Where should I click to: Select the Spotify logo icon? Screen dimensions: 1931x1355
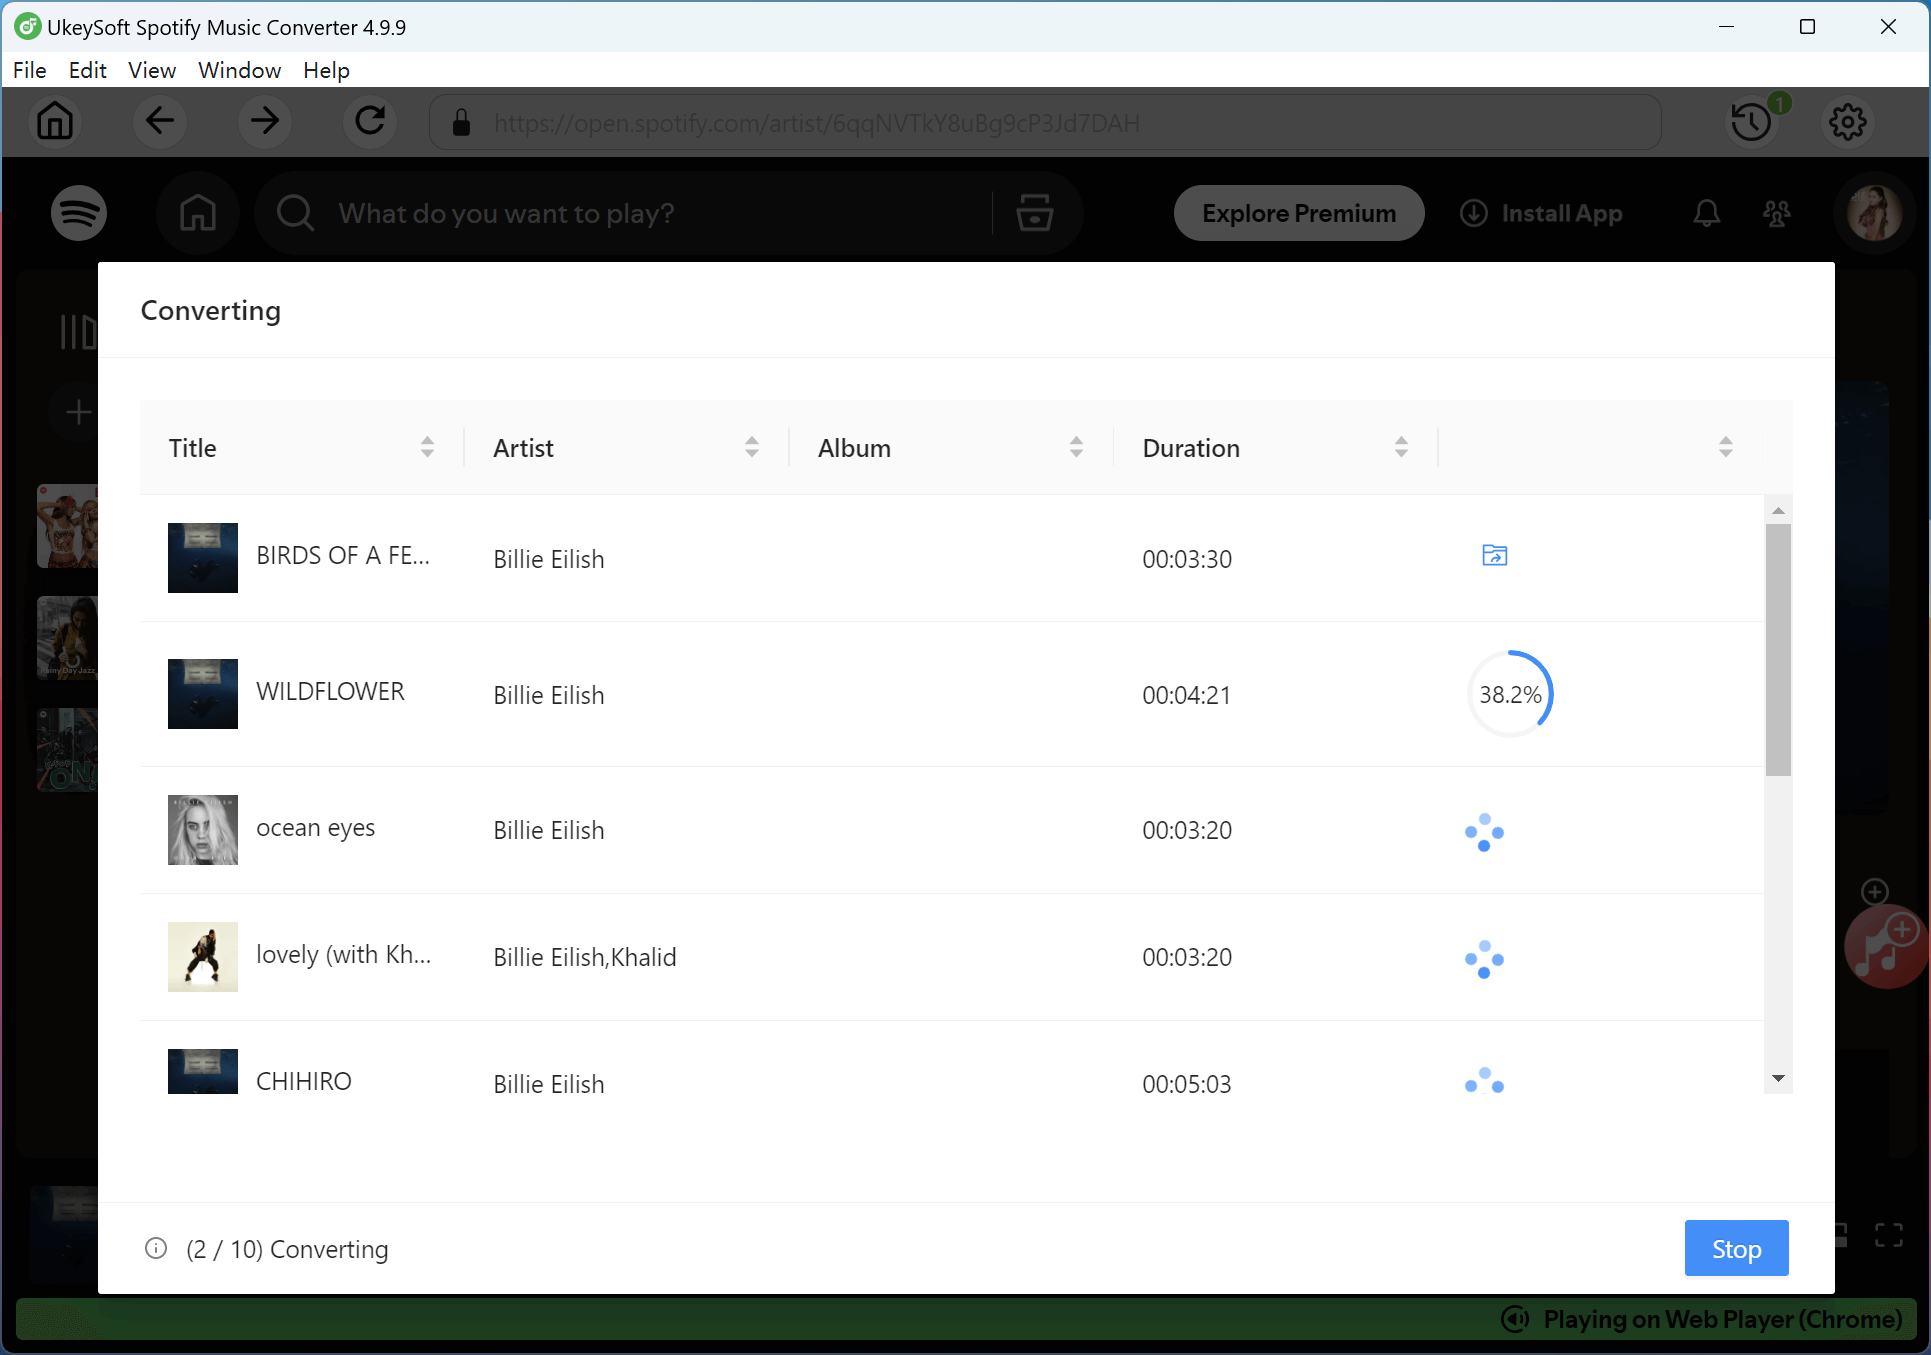pyautogui.click(x=78, y=213)
